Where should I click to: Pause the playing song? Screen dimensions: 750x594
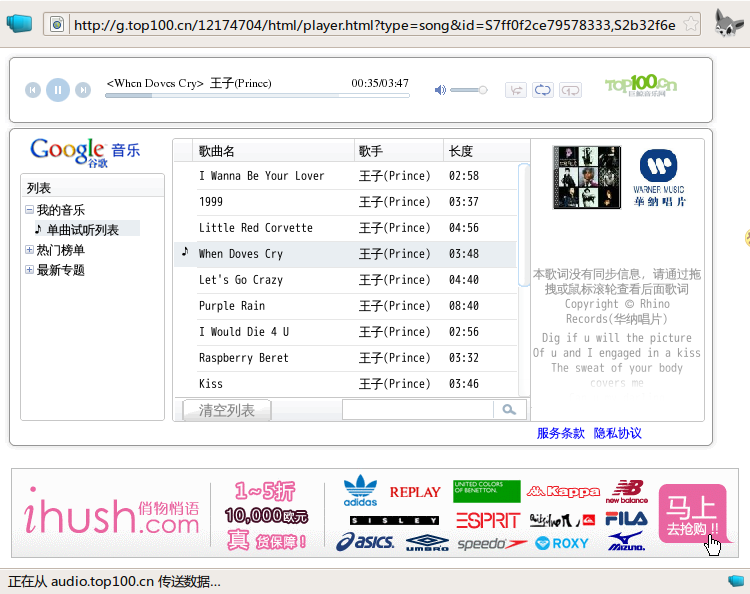58,90
